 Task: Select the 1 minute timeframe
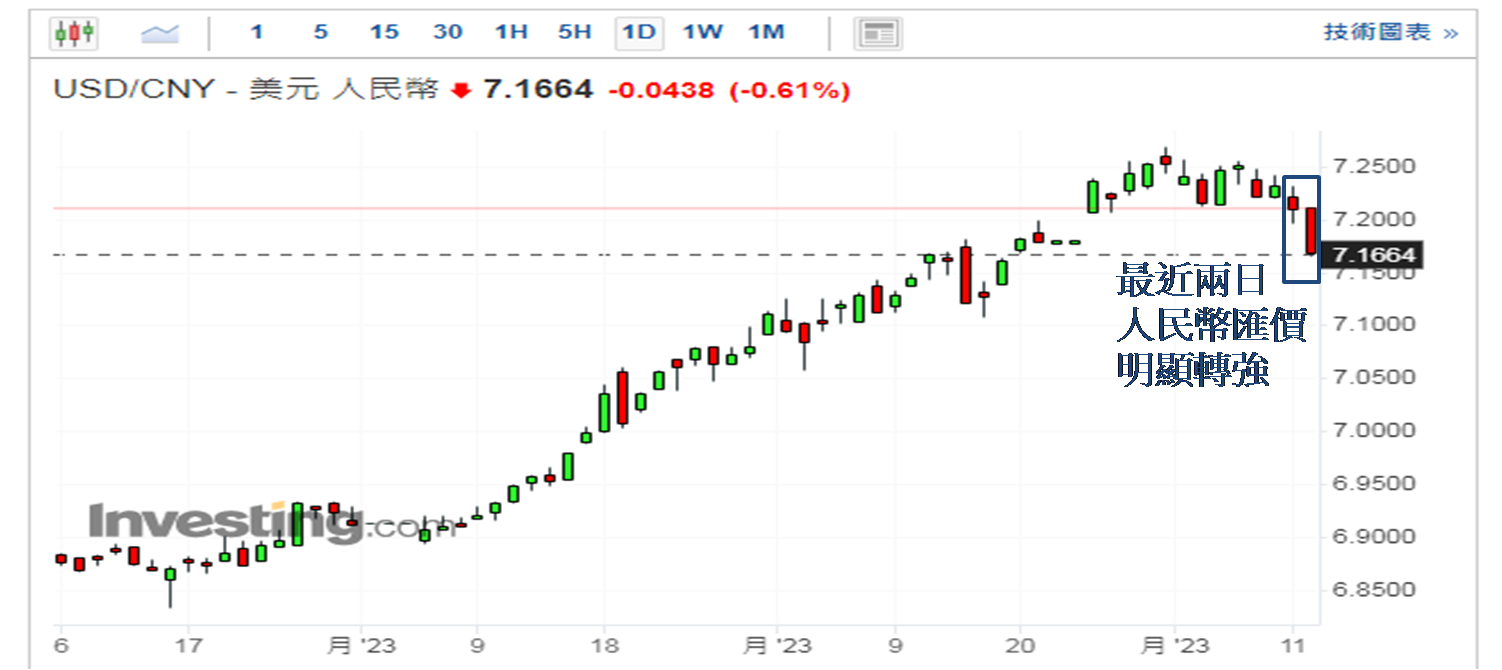(x=257, y=32)
